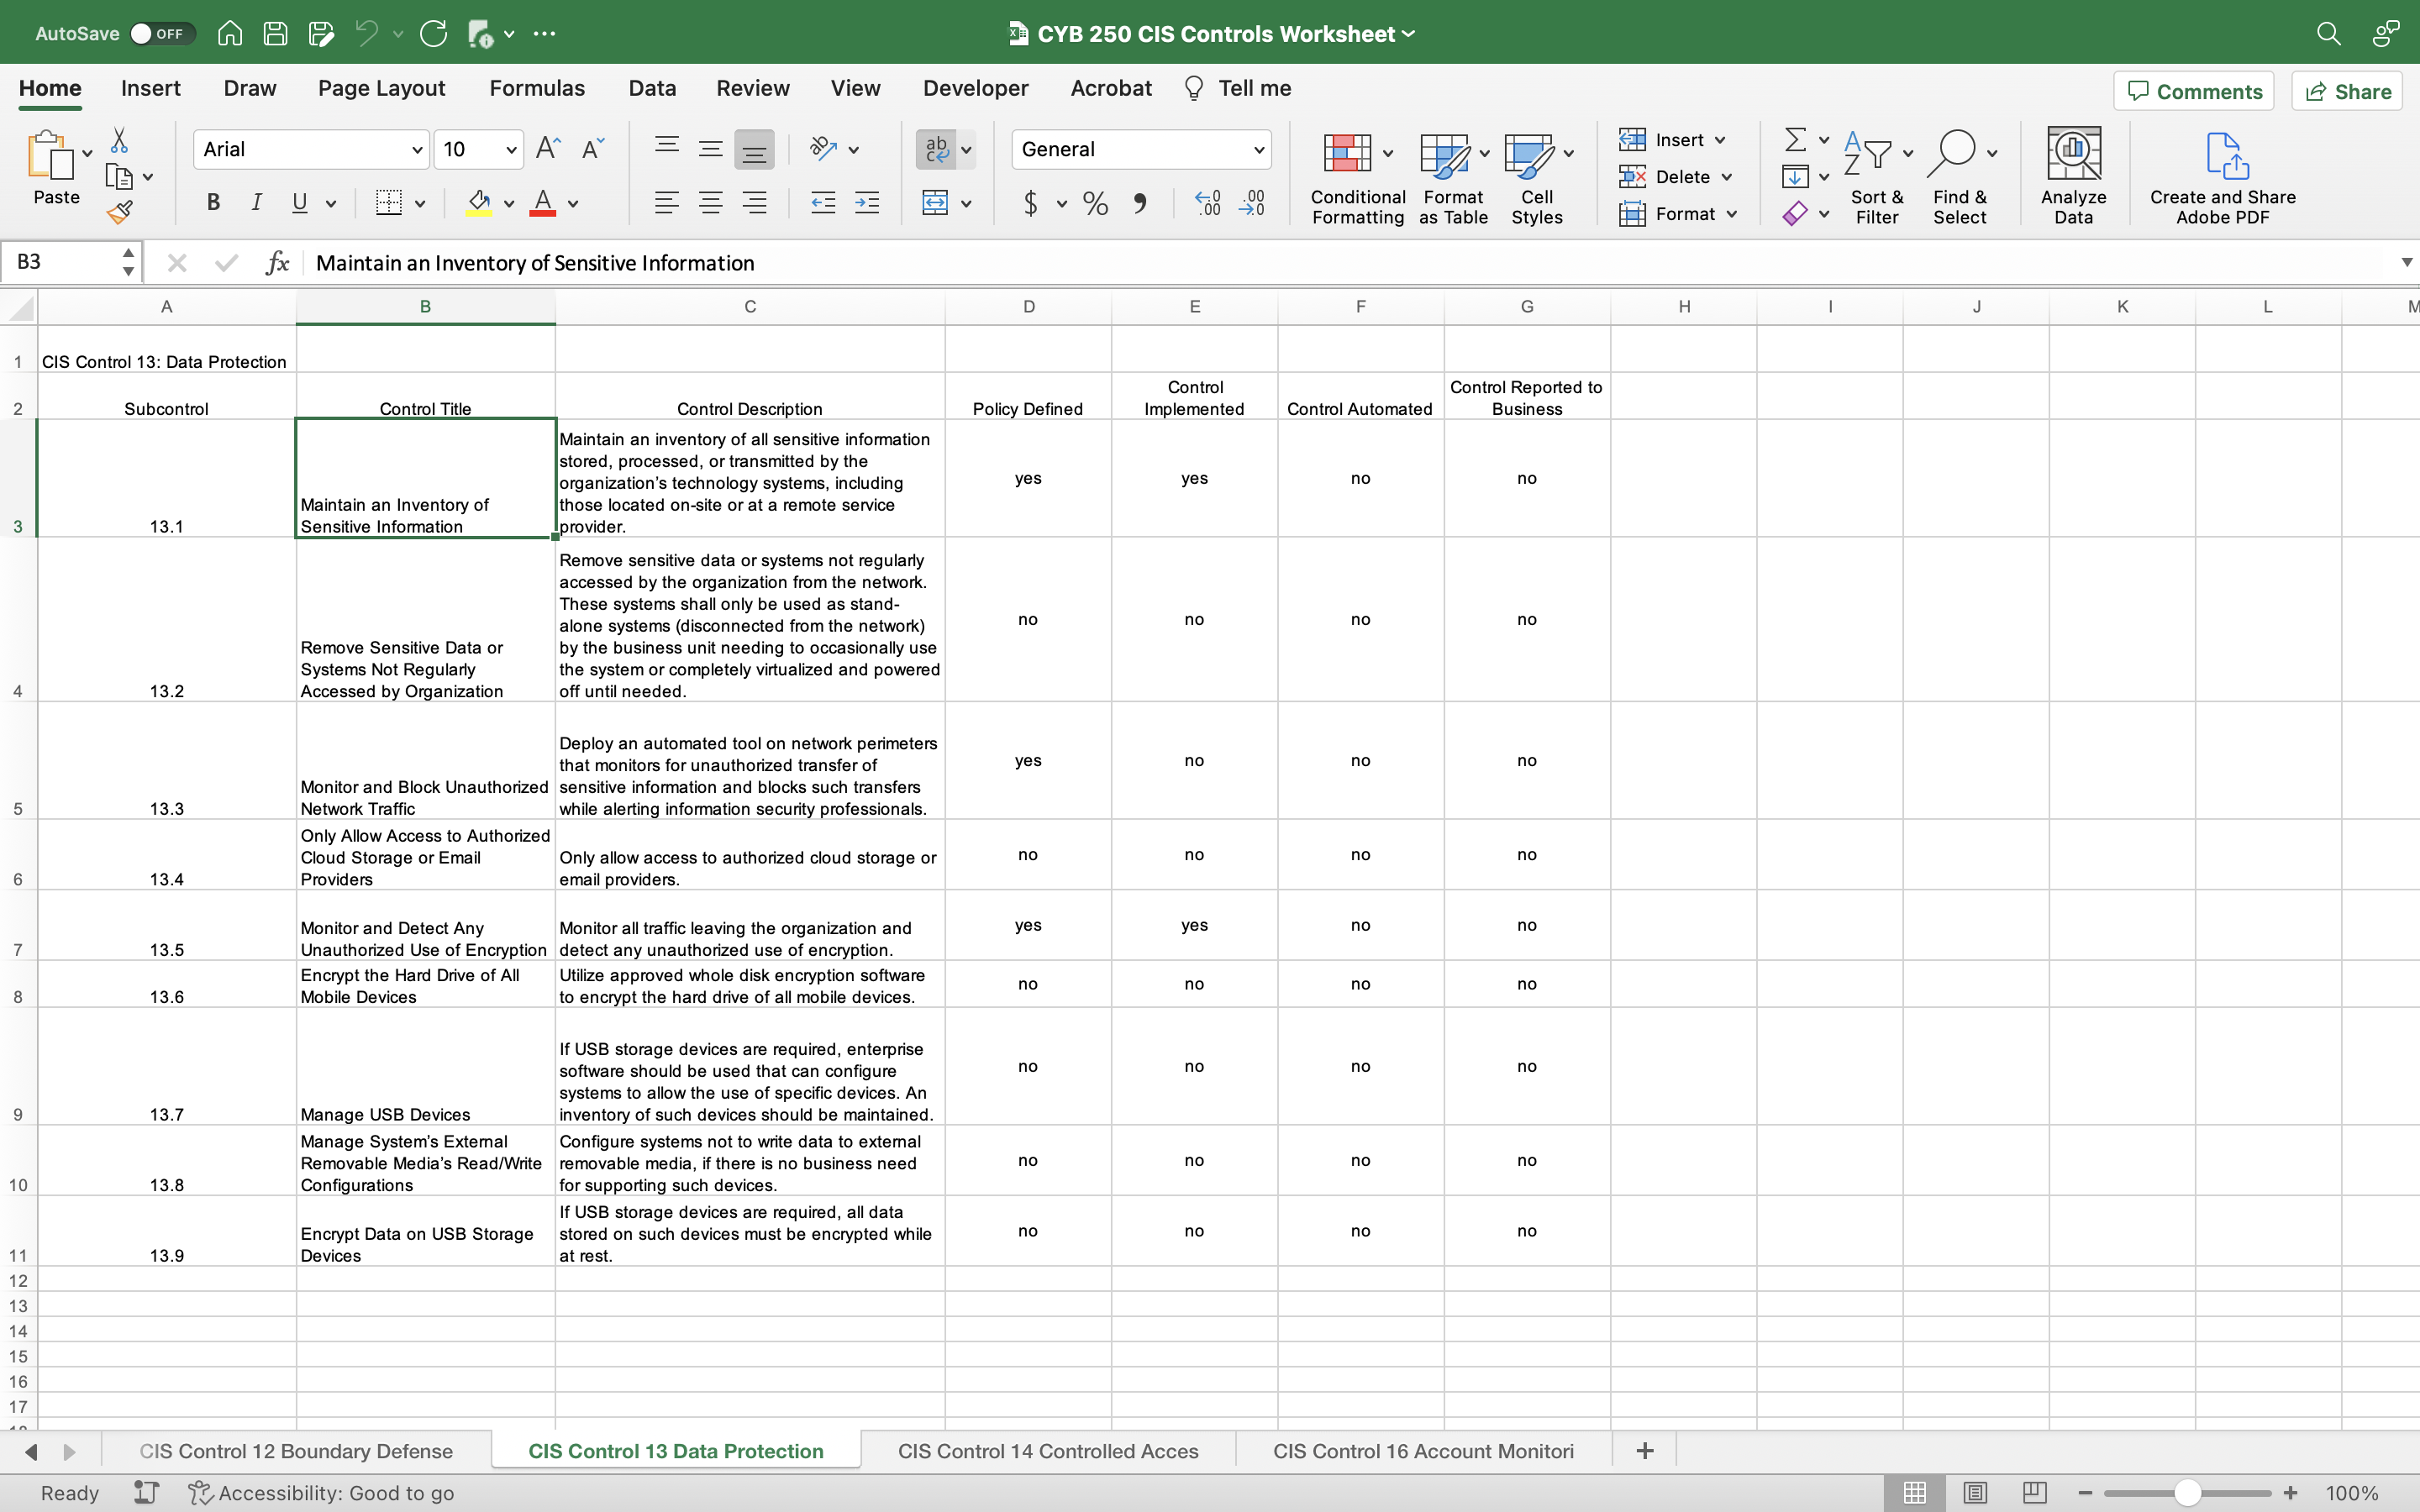Click the Insert Function fx icon
This screenshot has width=2420, height=1512.
point(277,263)
